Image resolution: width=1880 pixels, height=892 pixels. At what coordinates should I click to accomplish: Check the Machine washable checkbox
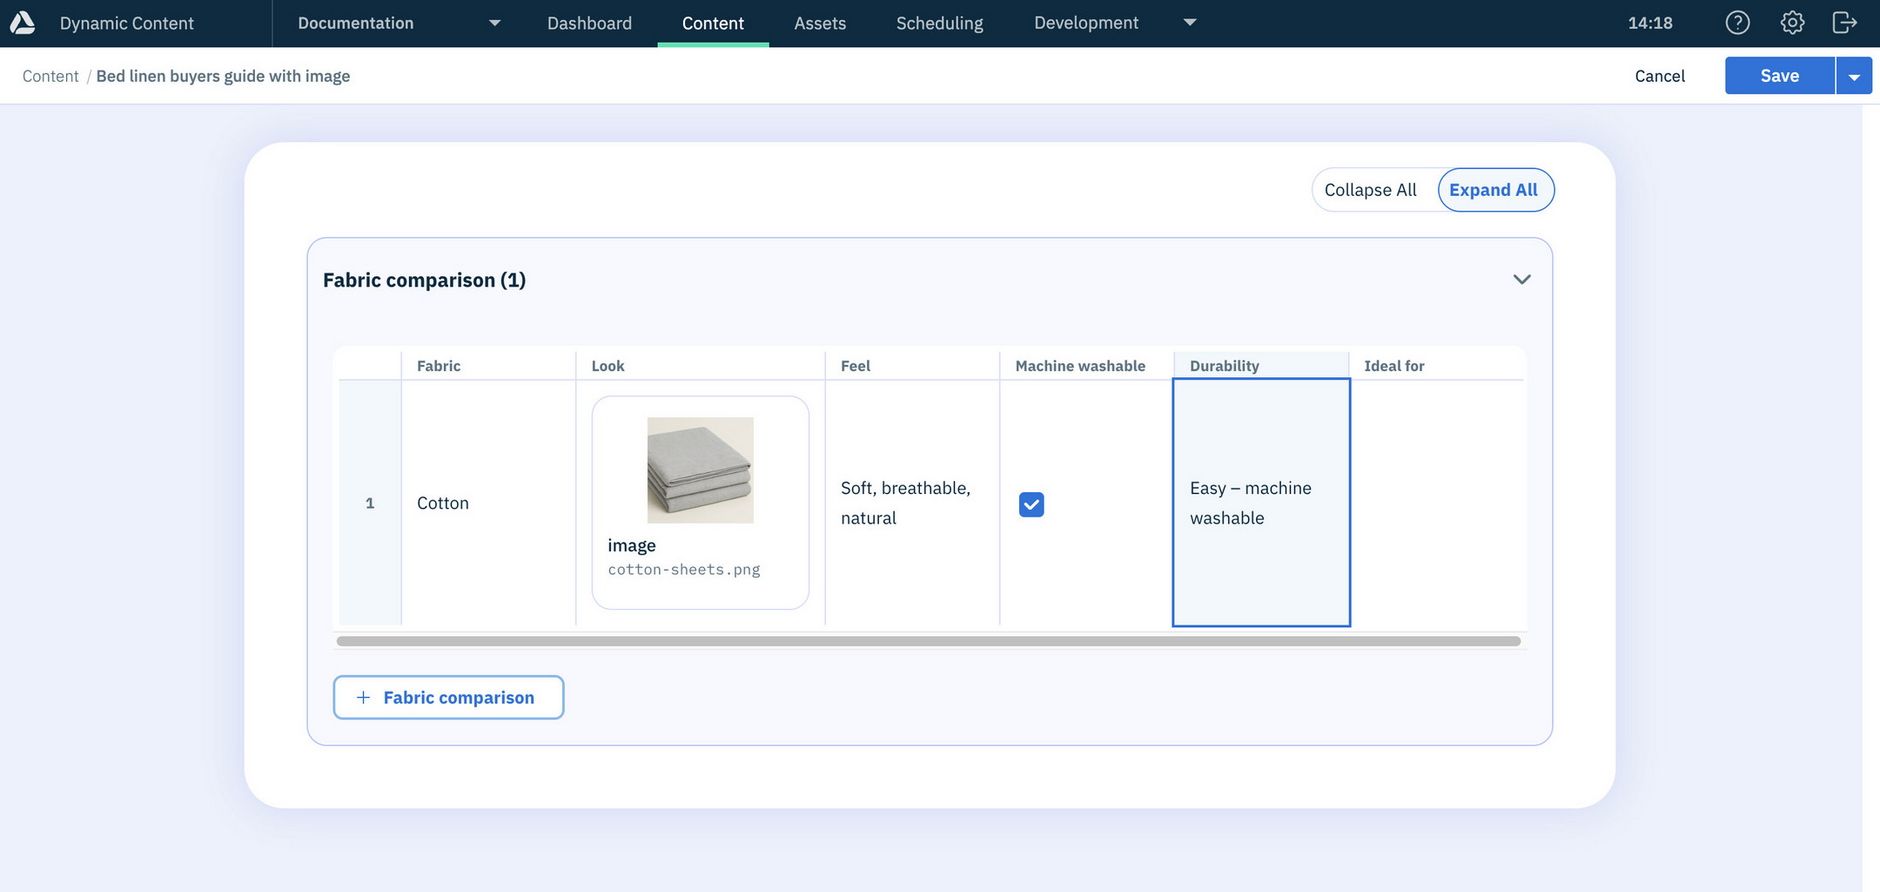click(x=1031, y=504)
